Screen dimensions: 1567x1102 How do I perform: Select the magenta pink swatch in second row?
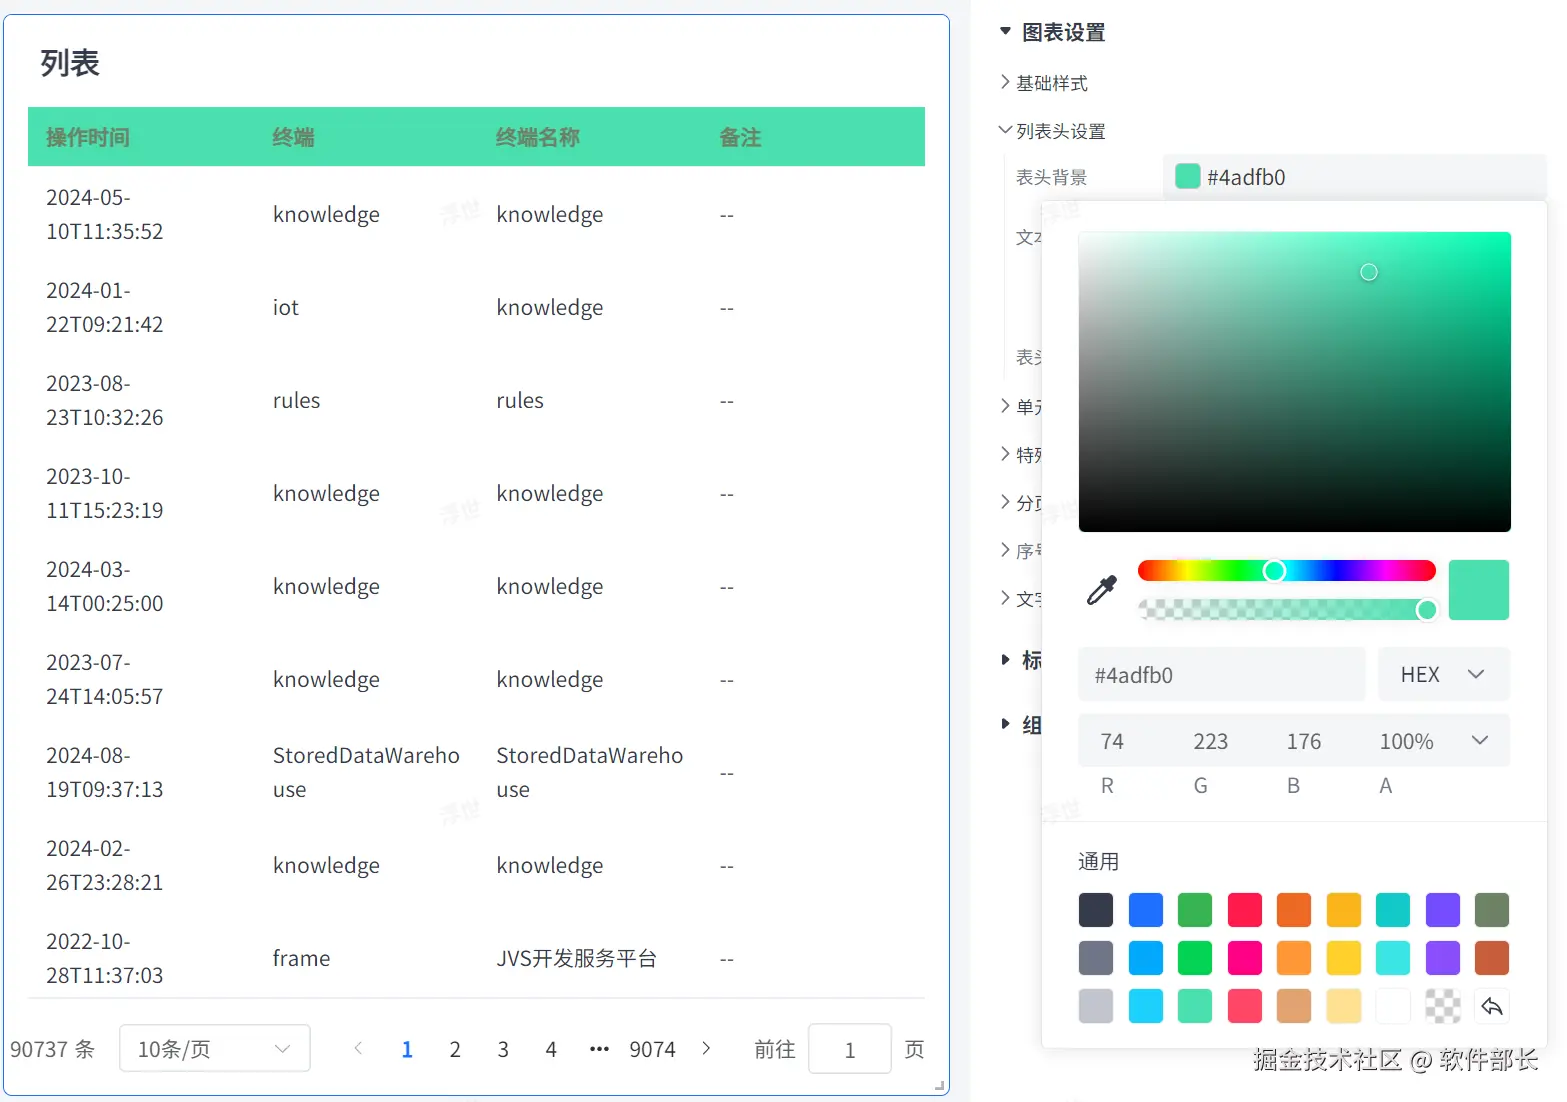(1245, 958)
